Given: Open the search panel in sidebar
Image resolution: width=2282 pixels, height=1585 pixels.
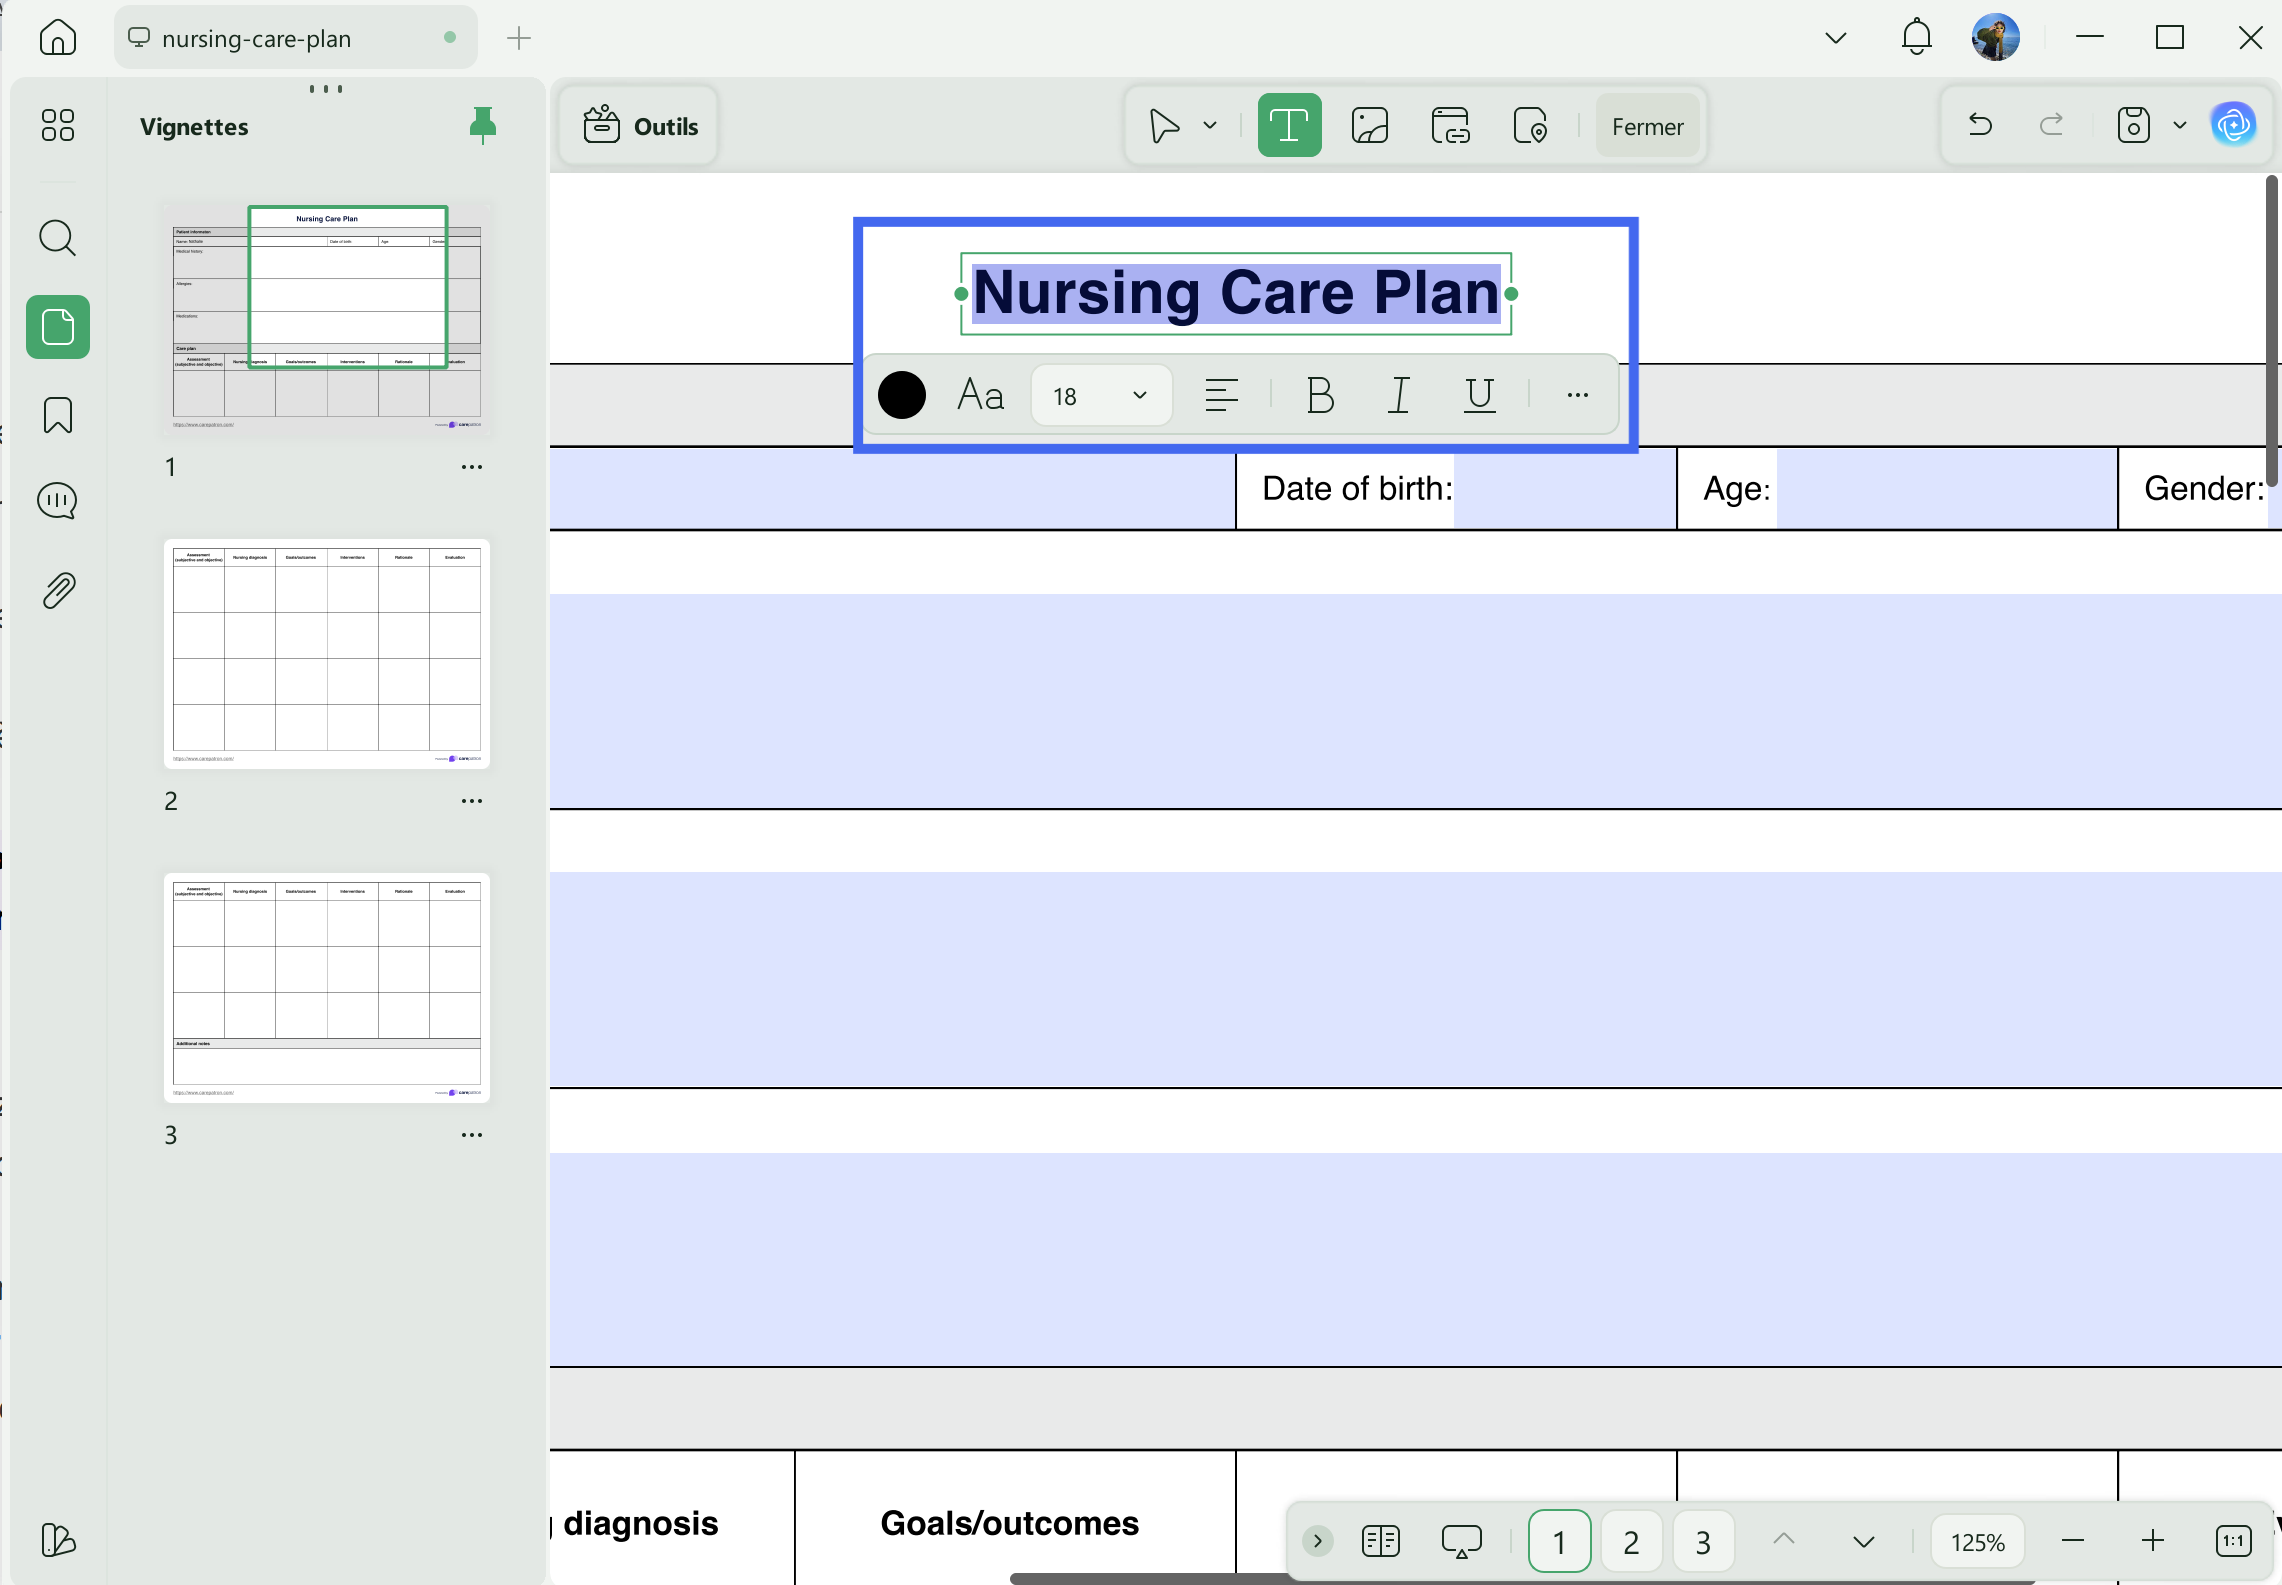Looking at the screenshot, I should (58, 238).
